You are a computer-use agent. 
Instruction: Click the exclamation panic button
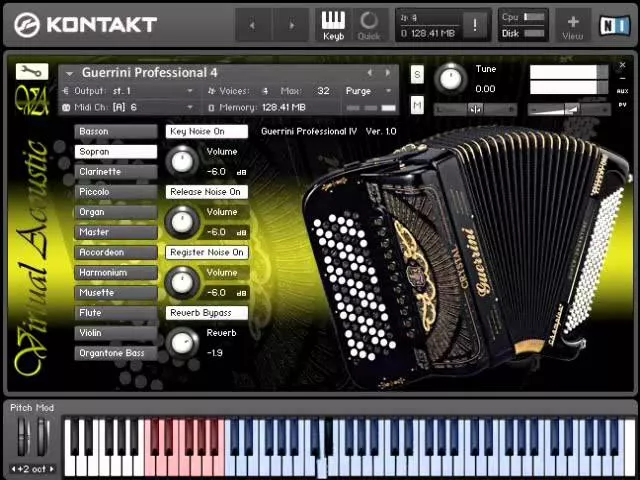pyautogui.click(x=475, y=25)
